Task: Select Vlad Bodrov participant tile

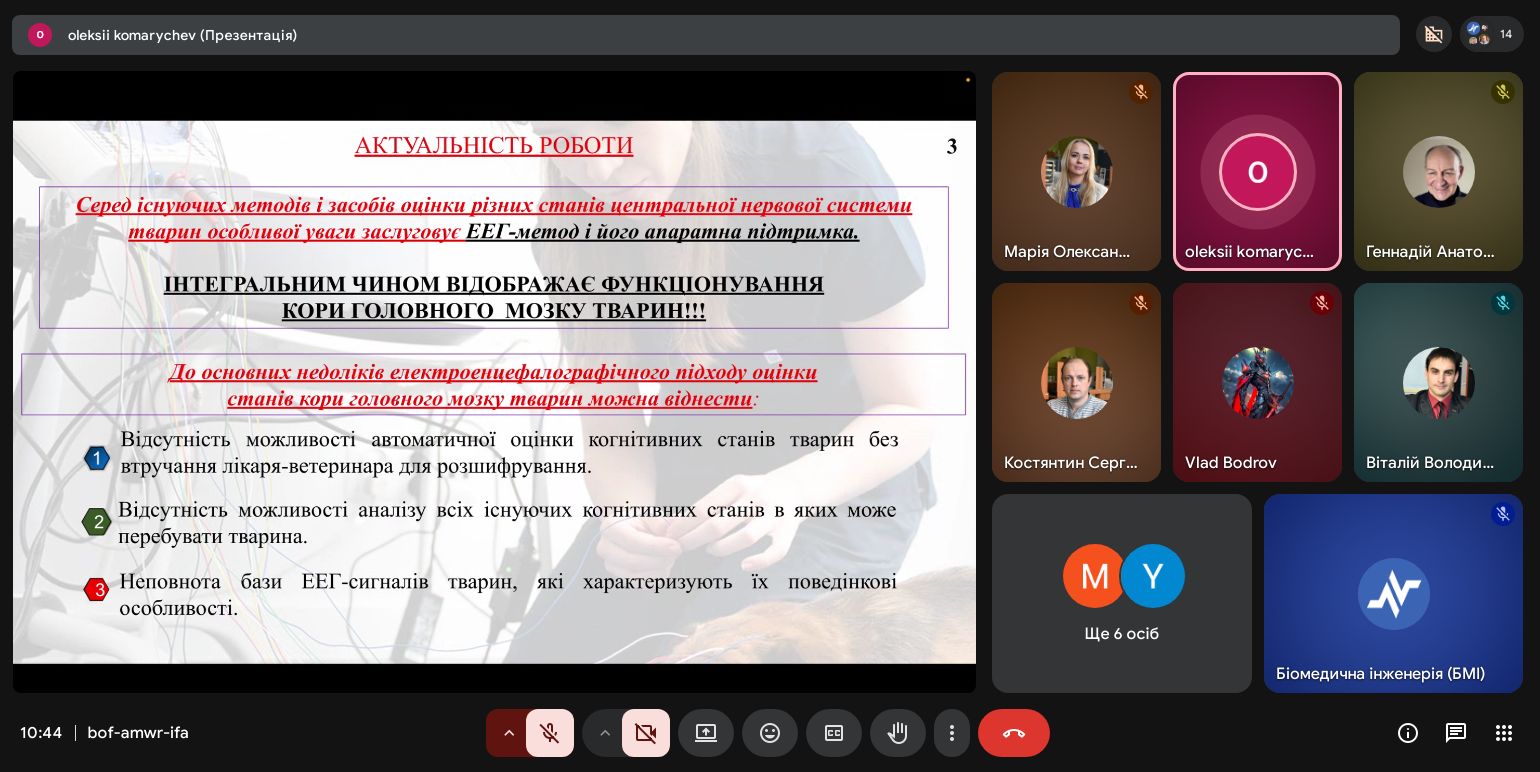Action: 1257,382
